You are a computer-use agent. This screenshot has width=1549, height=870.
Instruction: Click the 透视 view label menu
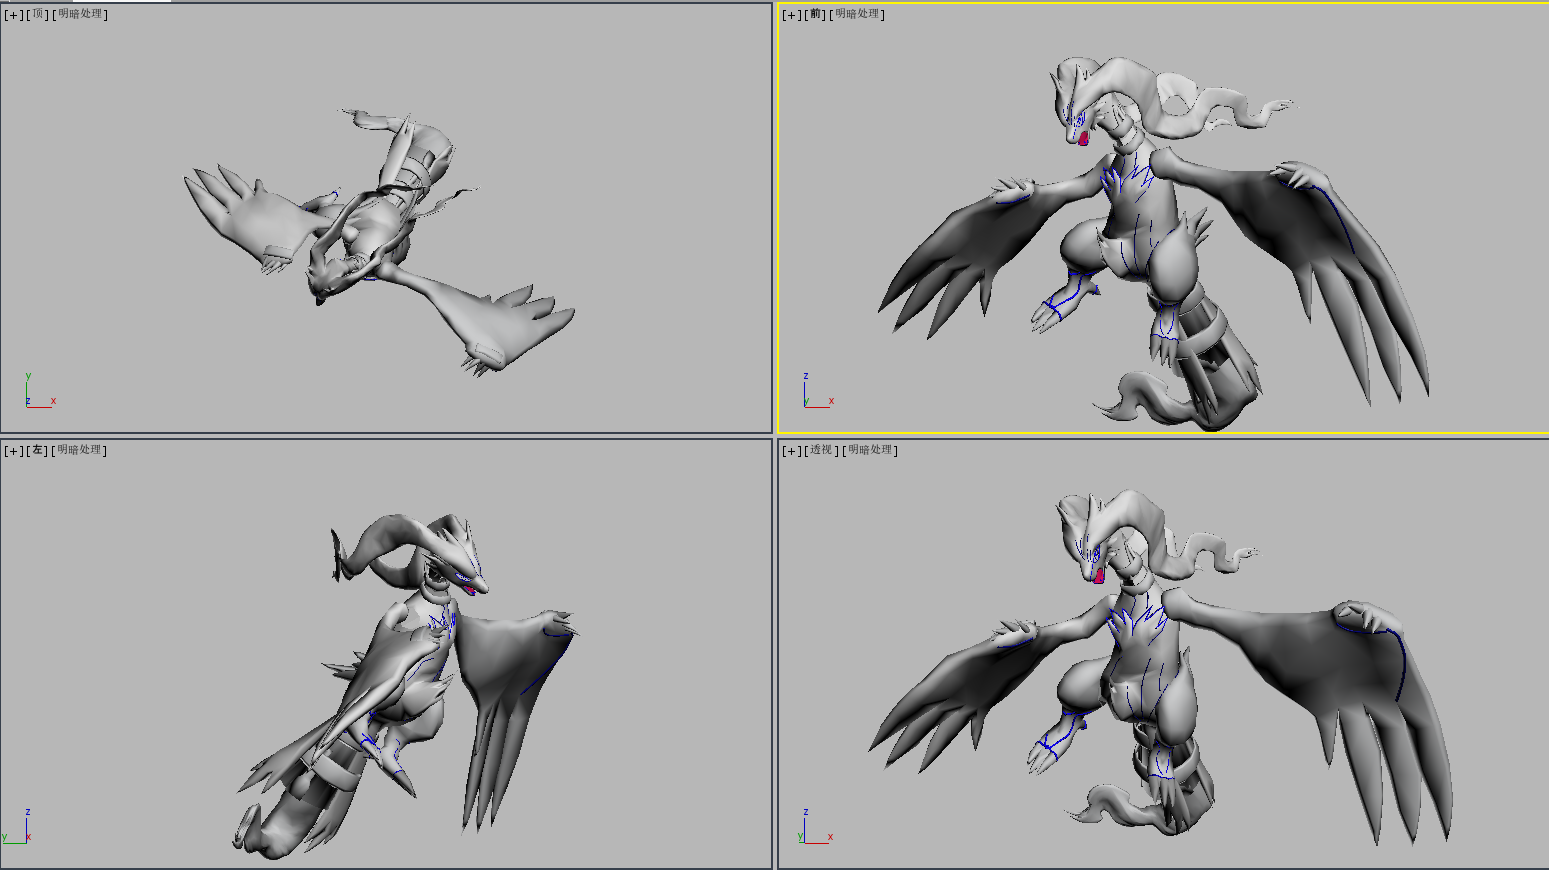[821, 451]
